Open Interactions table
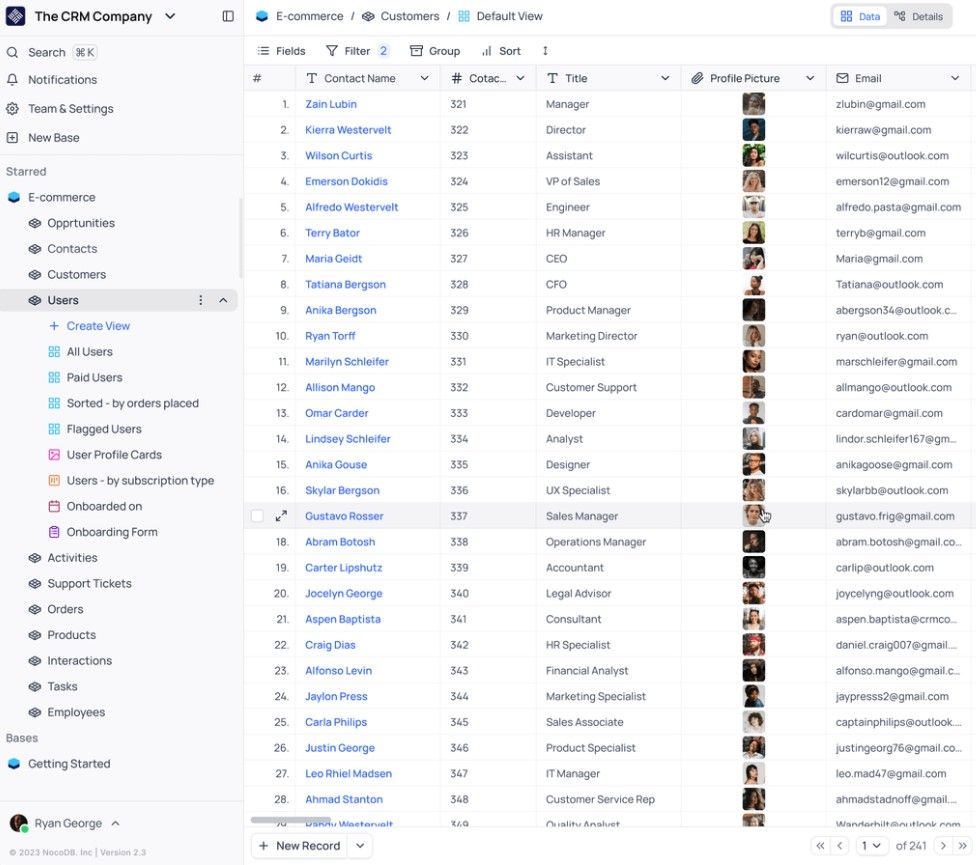 pyautogui.click(x=79, y=661)
